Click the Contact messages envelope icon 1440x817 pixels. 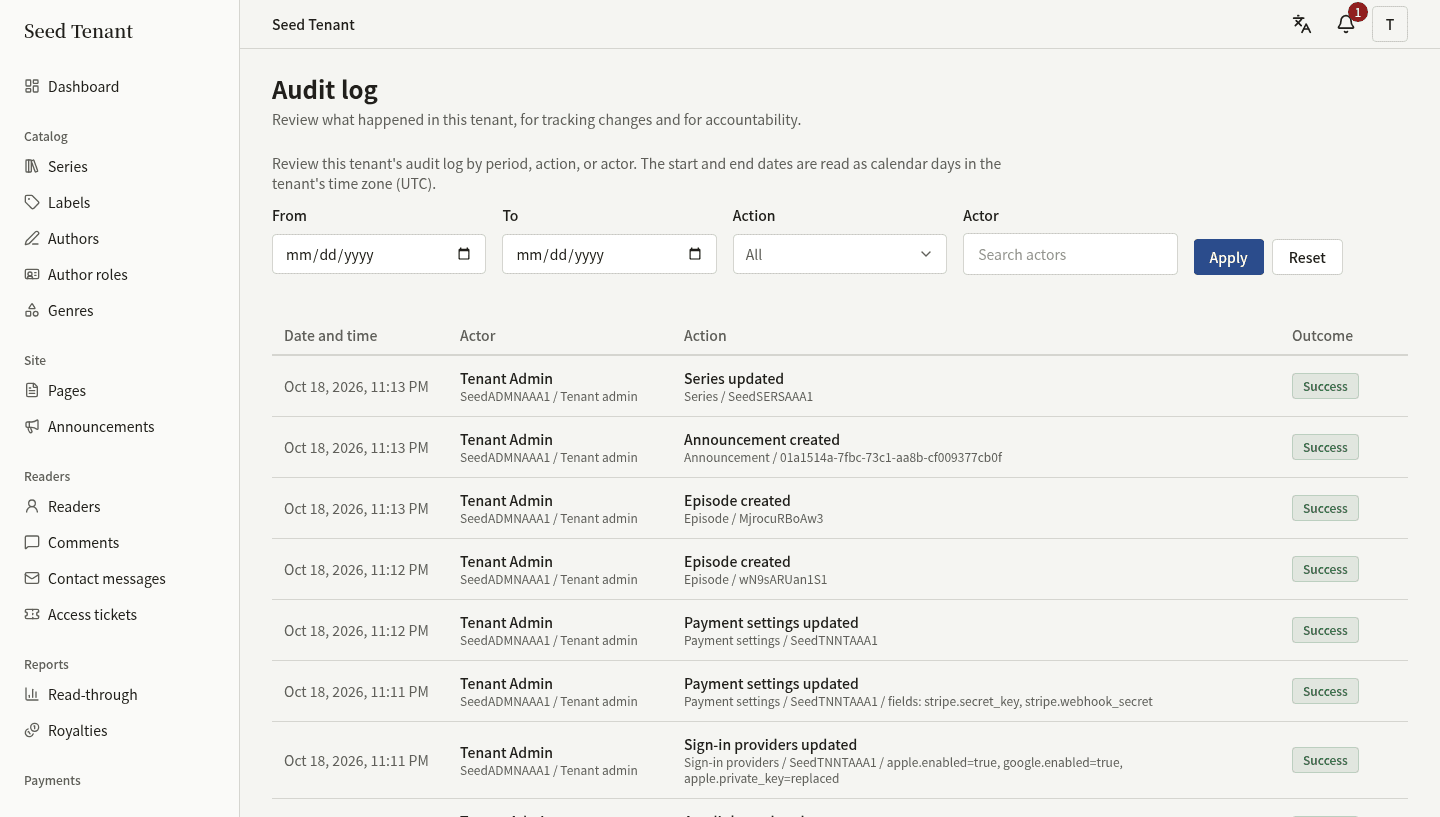[x=32, y=578]
